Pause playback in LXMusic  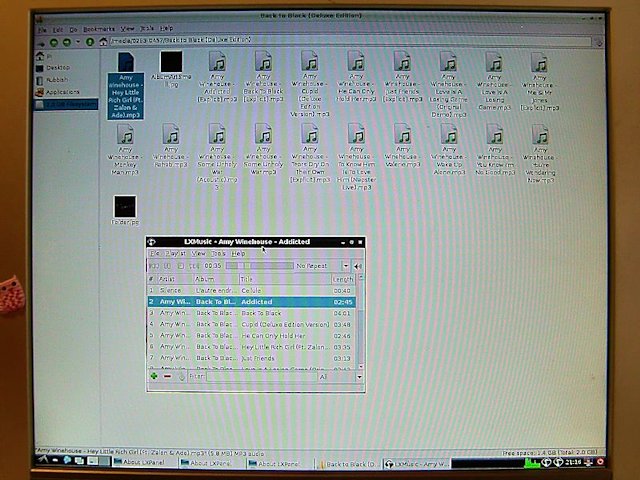click(167, 266)
